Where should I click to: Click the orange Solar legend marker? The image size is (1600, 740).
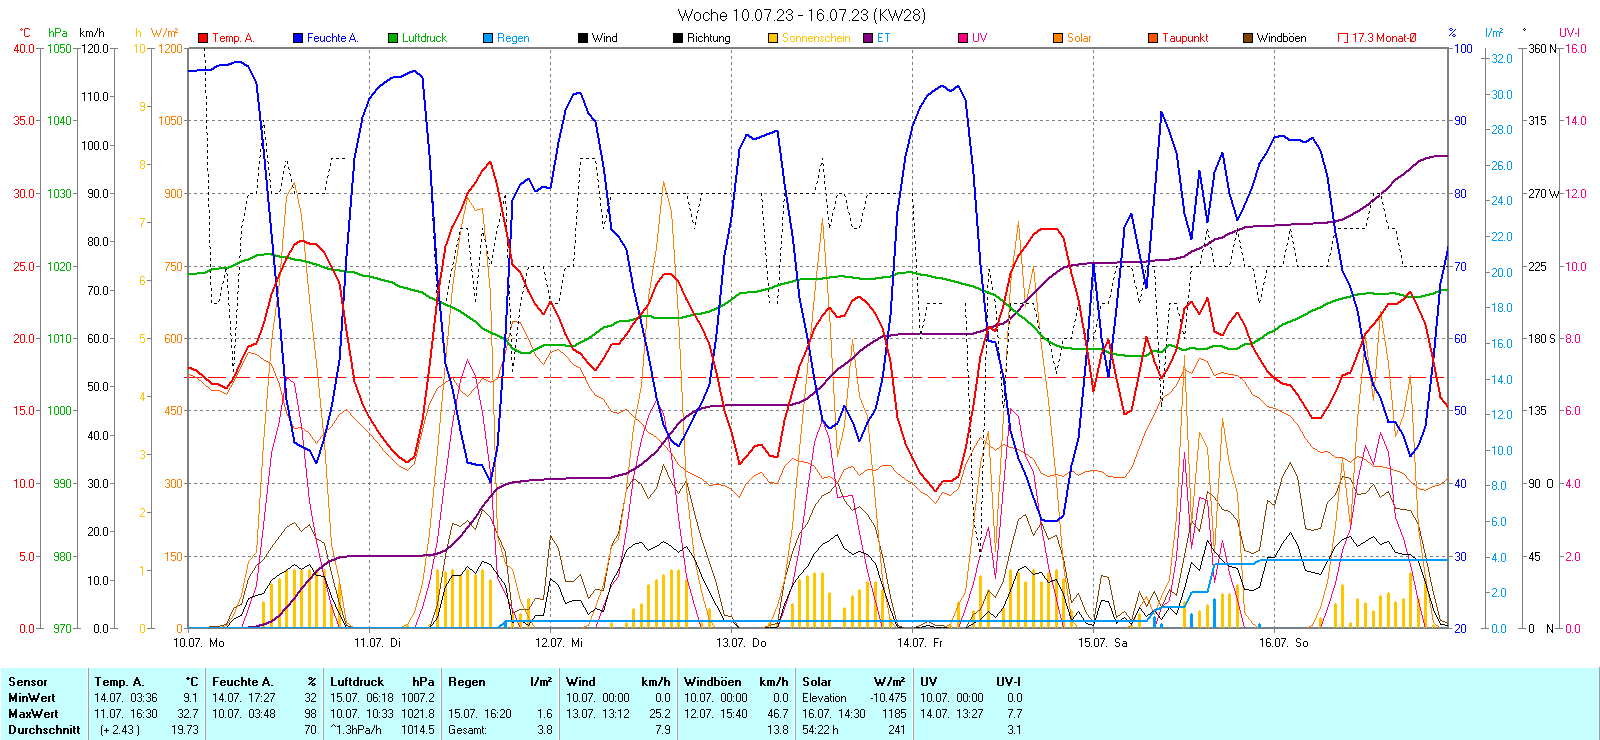(1058, 38)
